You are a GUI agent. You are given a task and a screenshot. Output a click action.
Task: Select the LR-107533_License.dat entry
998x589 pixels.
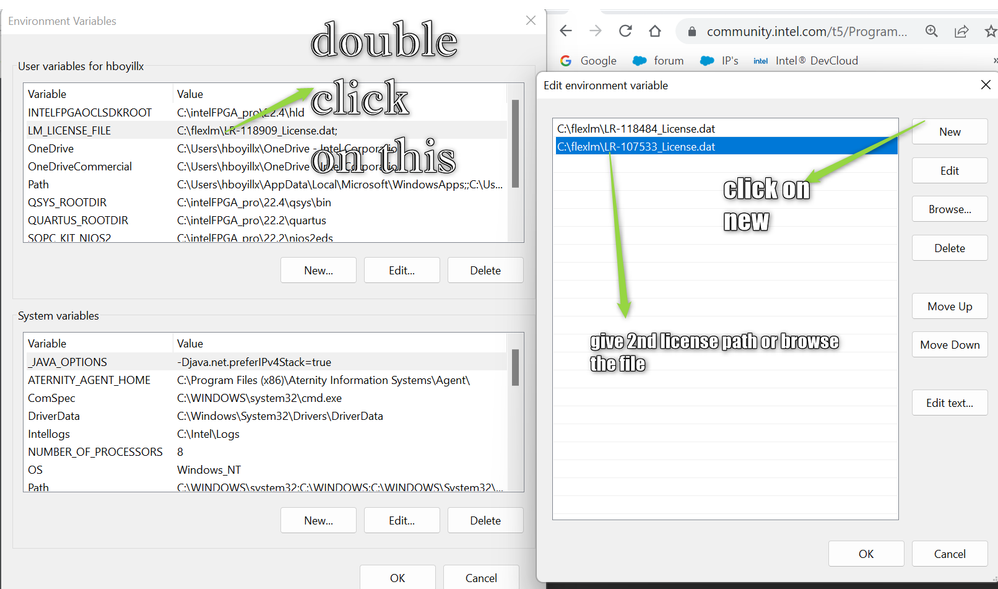(x=726, y=146)
